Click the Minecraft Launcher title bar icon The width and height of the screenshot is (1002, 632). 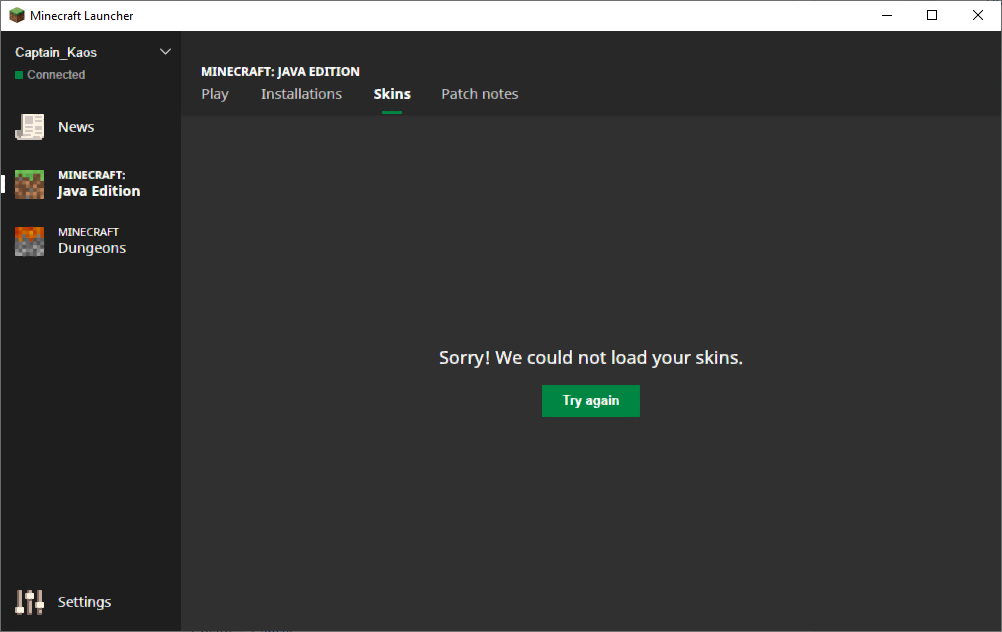pyautogui.click(x=17, y=15)
